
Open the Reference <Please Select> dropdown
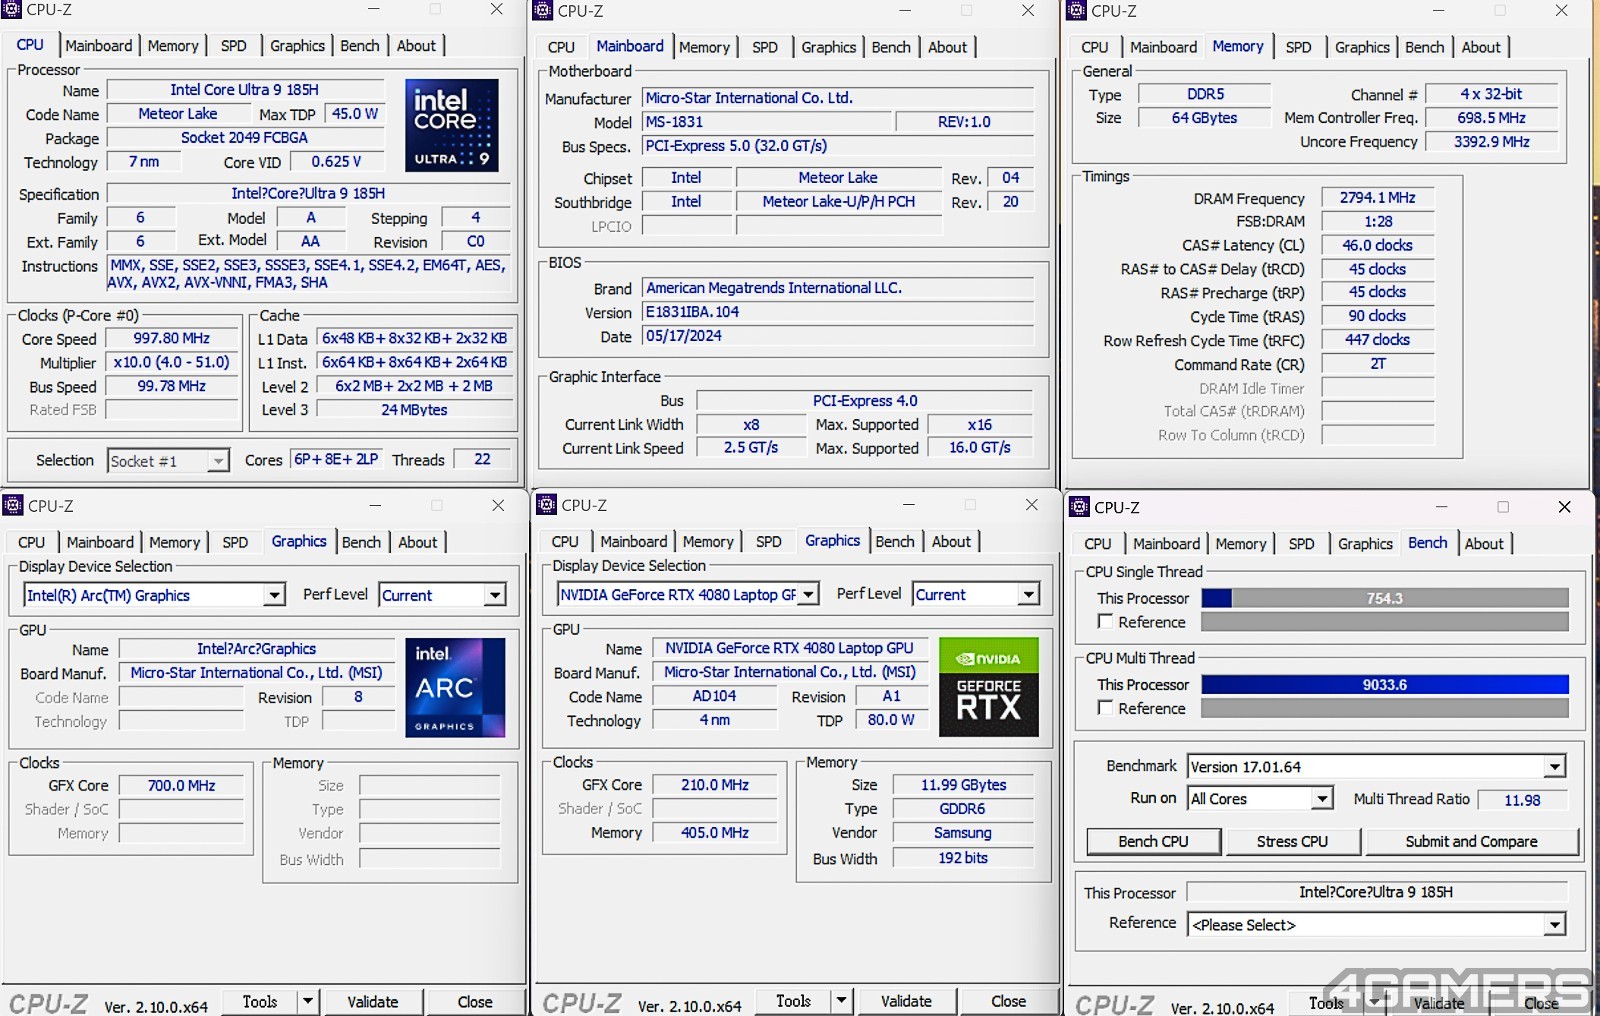(1554, 925)
